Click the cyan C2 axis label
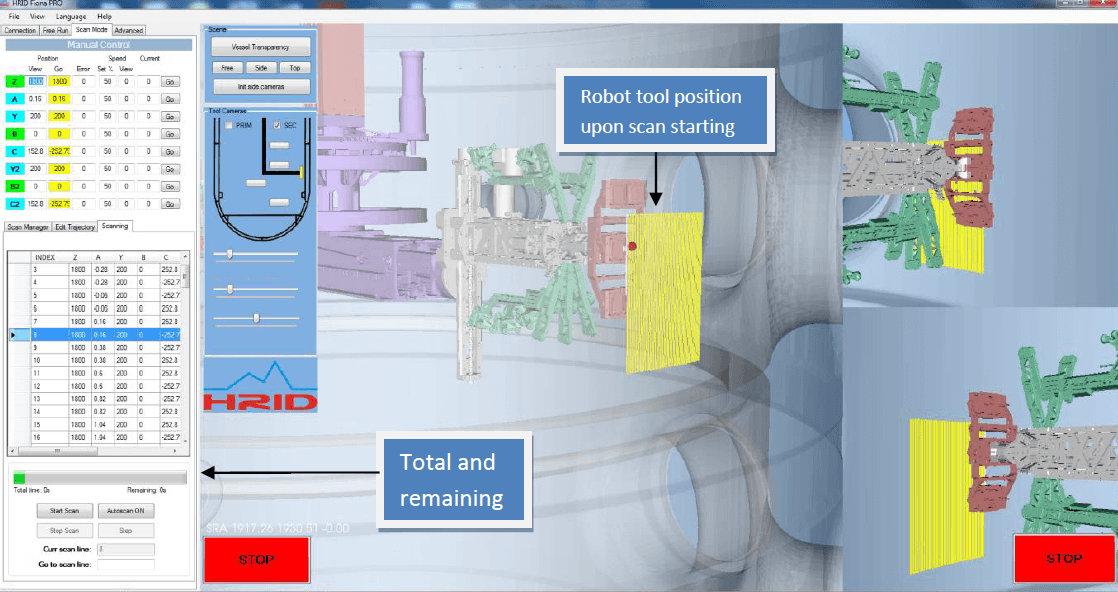1118x592 pixels. (x=16, y=203)
